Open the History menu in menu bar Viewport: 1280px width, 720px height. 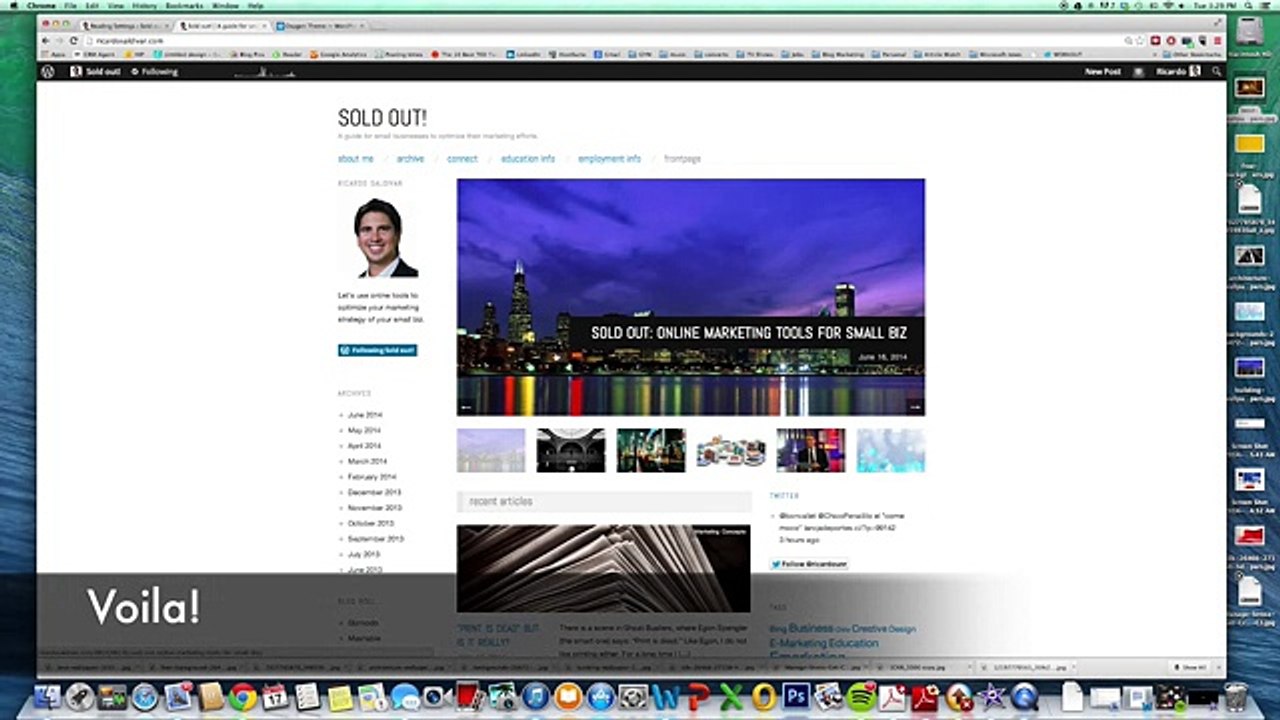(144, 6)
